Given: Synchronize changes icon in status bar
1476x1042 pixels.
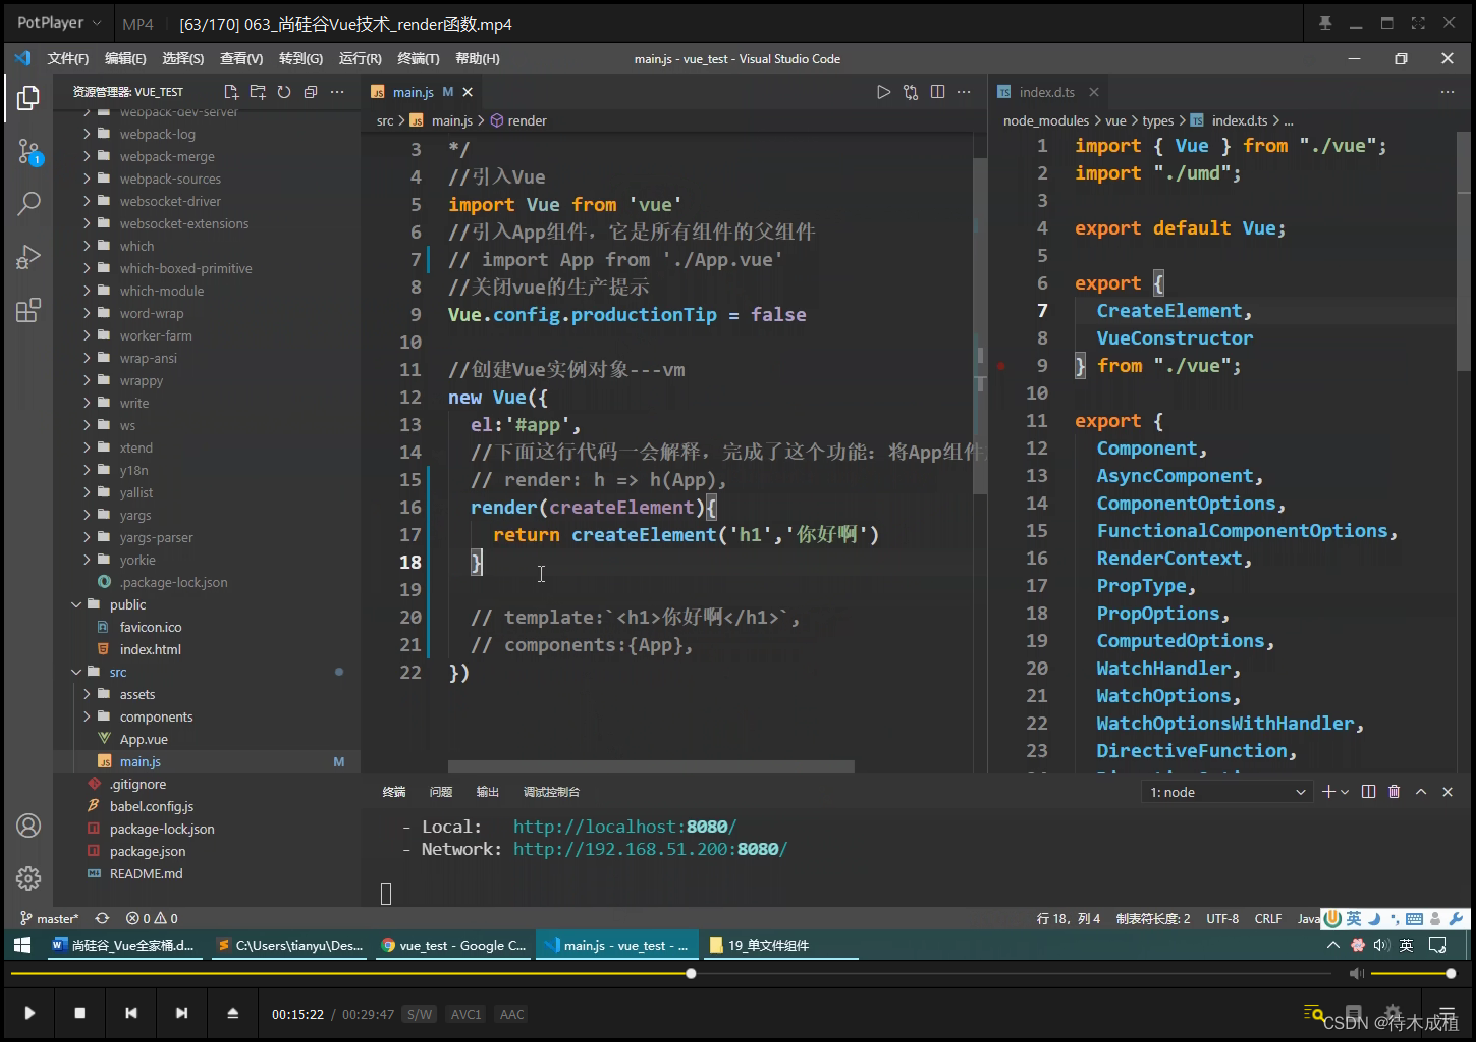Looking at the screenshot, I should pyautogui.click(x=102, y=918).
